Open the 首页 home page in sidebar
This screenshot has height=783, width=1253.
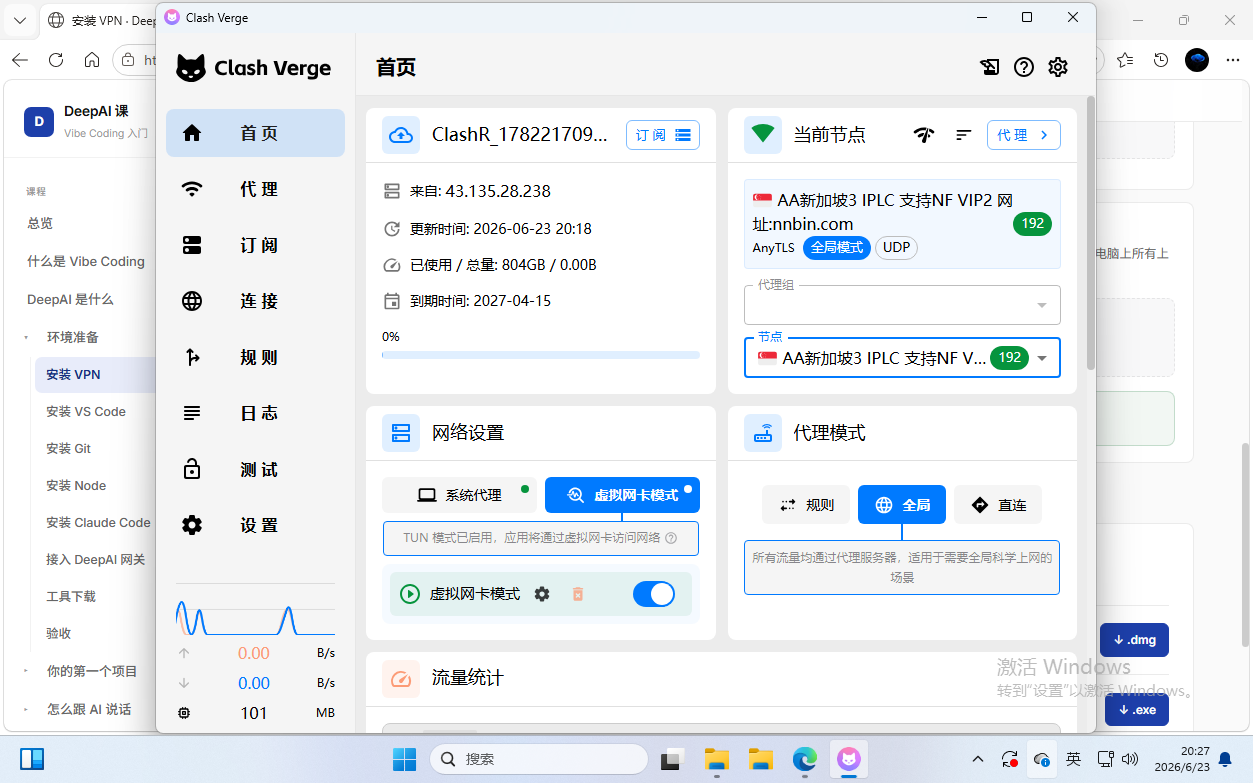click(255, 133)
